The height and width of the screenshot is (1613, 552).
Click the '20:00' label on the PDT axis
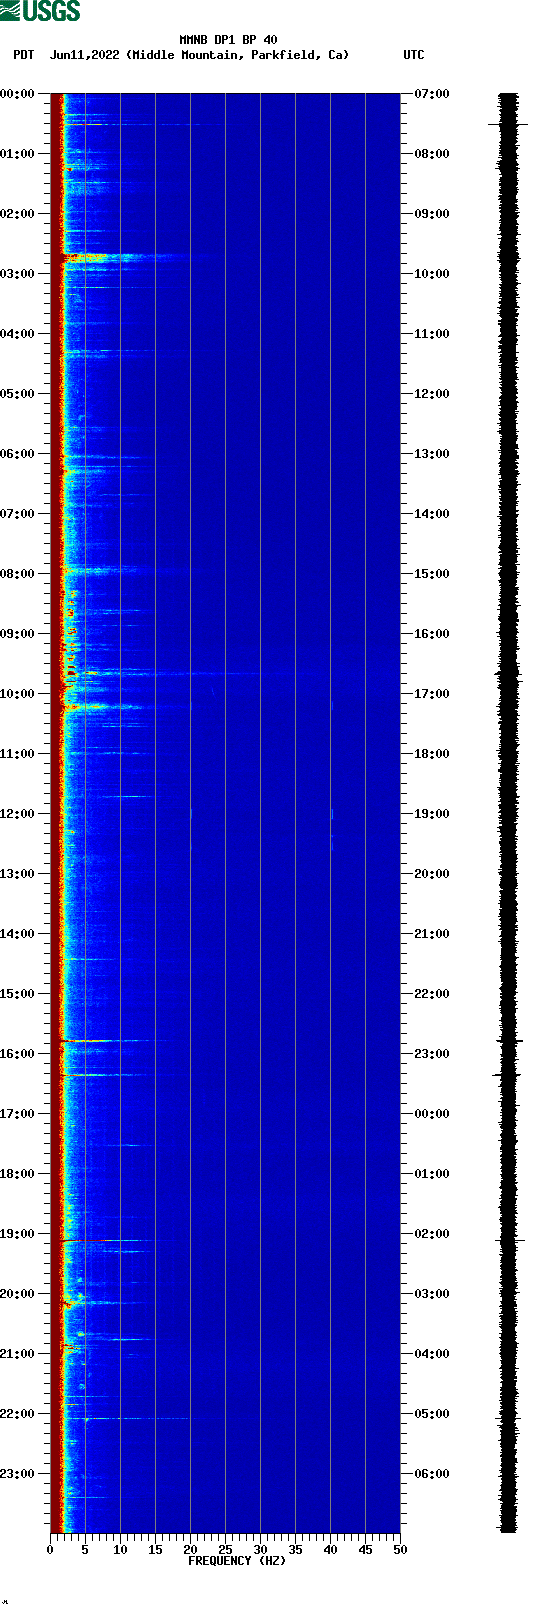pos(18,1294)
